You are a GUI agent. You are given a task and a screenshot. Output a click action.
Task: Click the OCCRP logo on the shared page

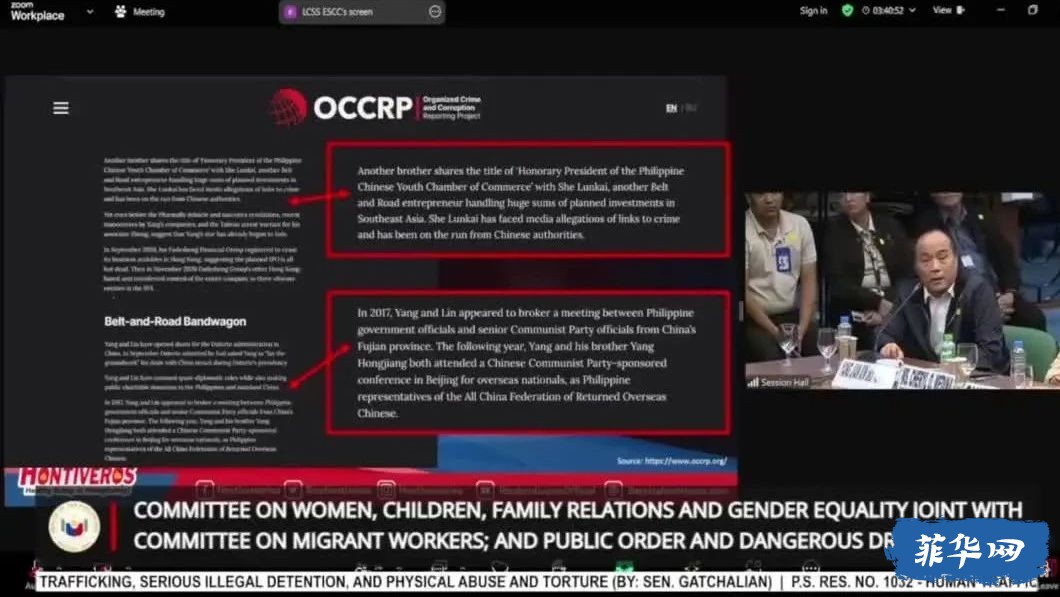coord(375,107)
